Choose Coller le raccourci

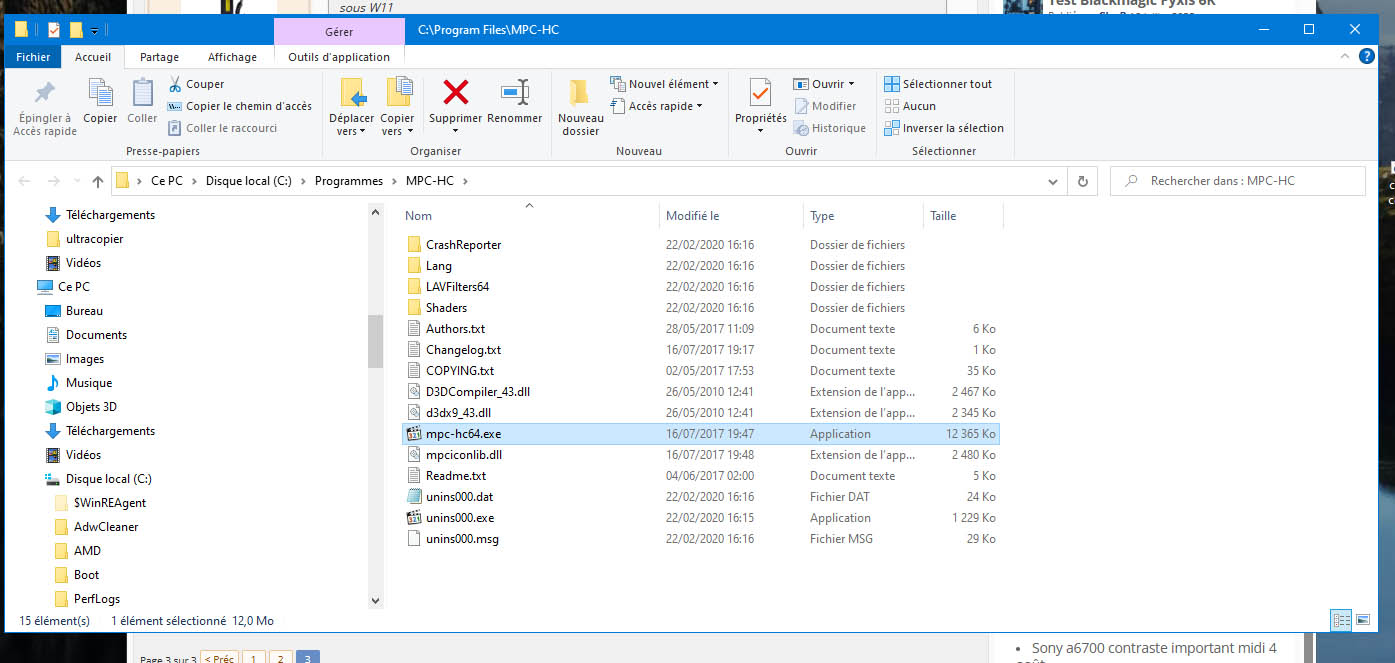222,128
